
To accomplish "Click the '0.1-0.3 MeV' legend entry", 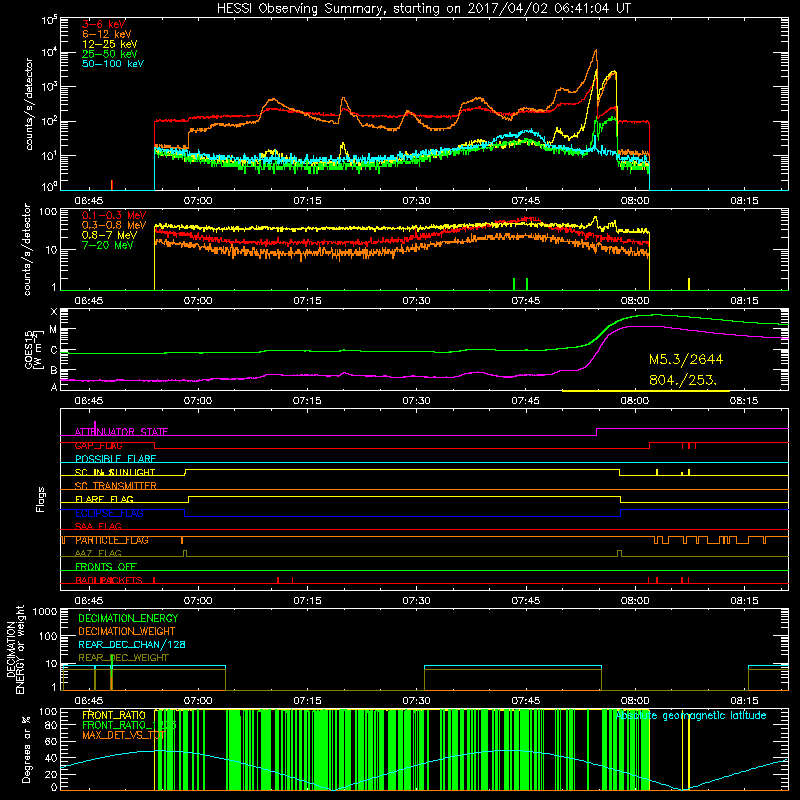I will tap(114, 215).
